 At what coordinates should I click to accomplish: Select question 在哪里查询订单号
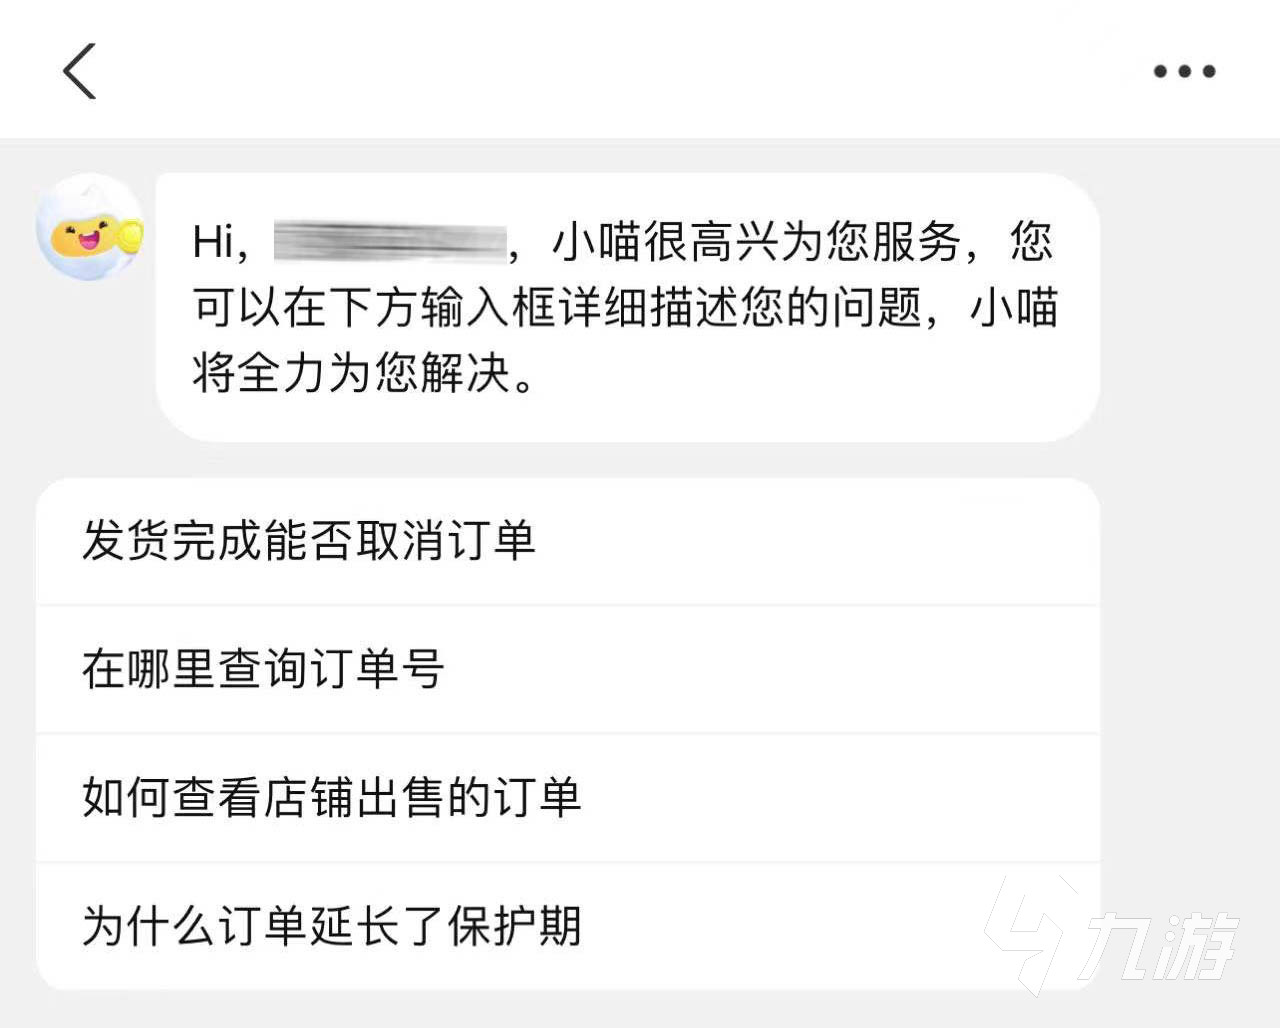point(263,669)
